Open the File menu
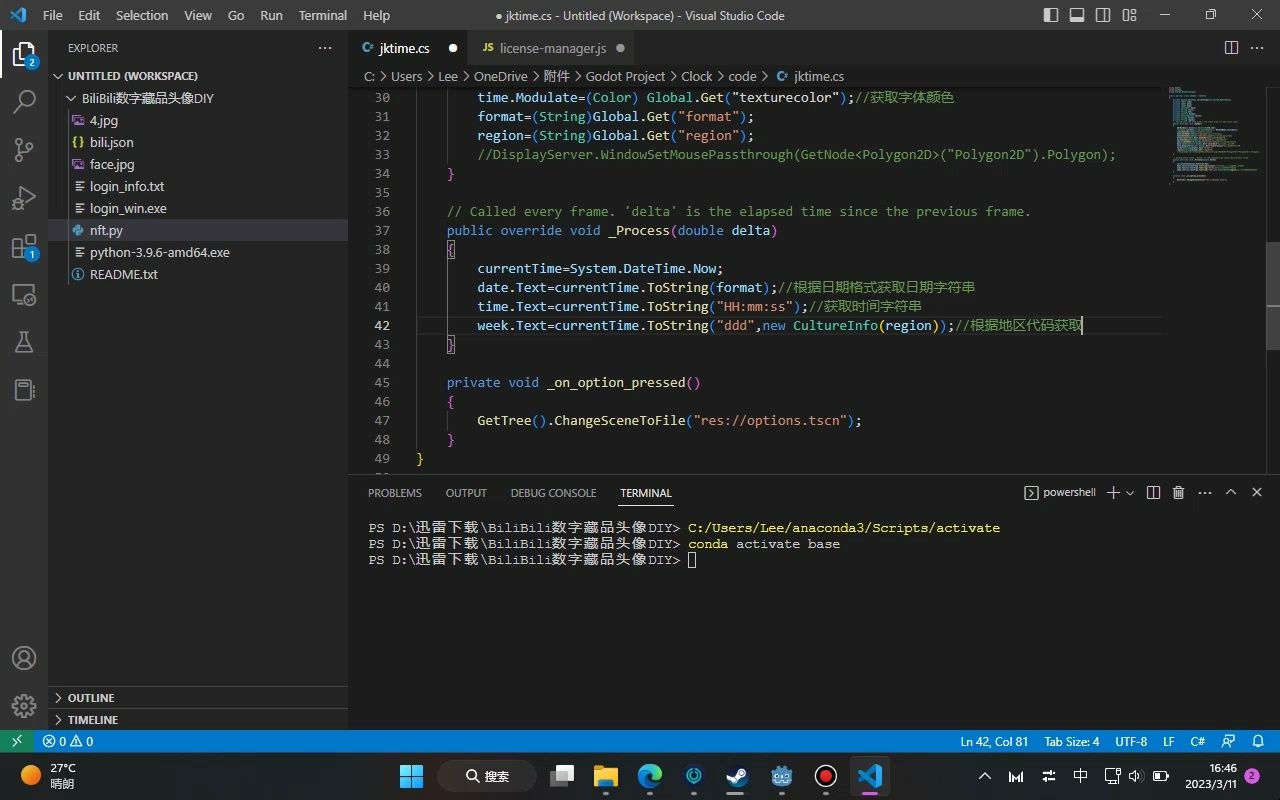Image resolution: width=1280 pixels, height=800 pixels. tap(52, 15)
